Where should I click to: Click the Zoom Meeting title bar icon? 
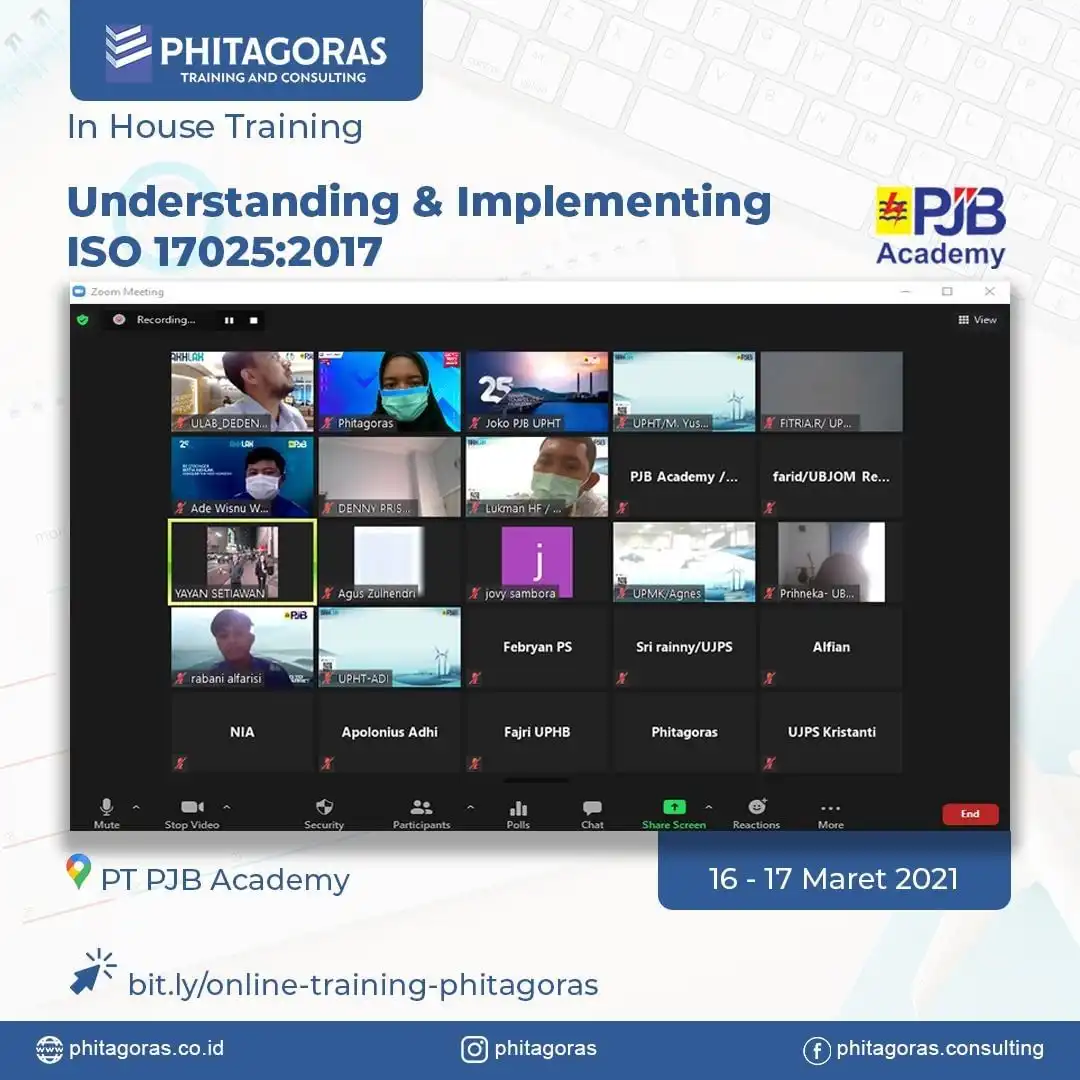coord(79,292)
